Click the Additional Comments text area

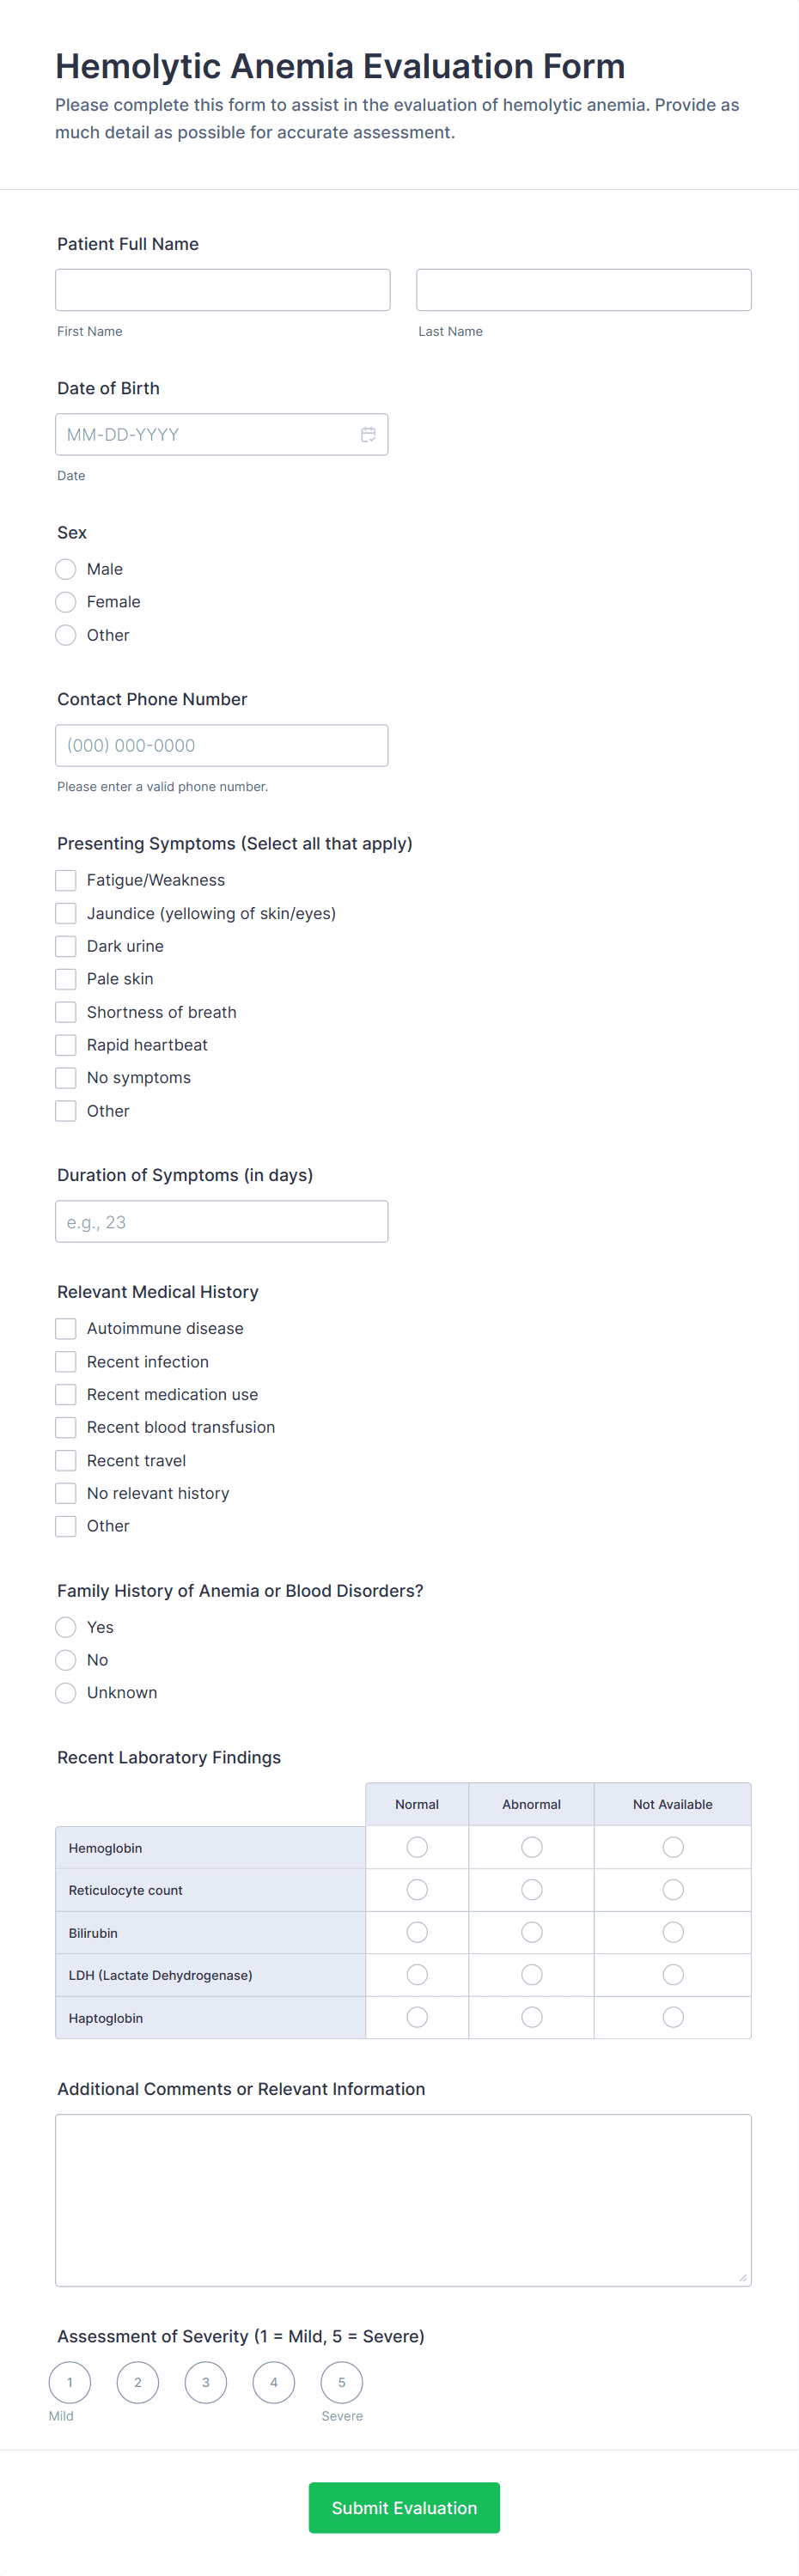click(403, 2200)
